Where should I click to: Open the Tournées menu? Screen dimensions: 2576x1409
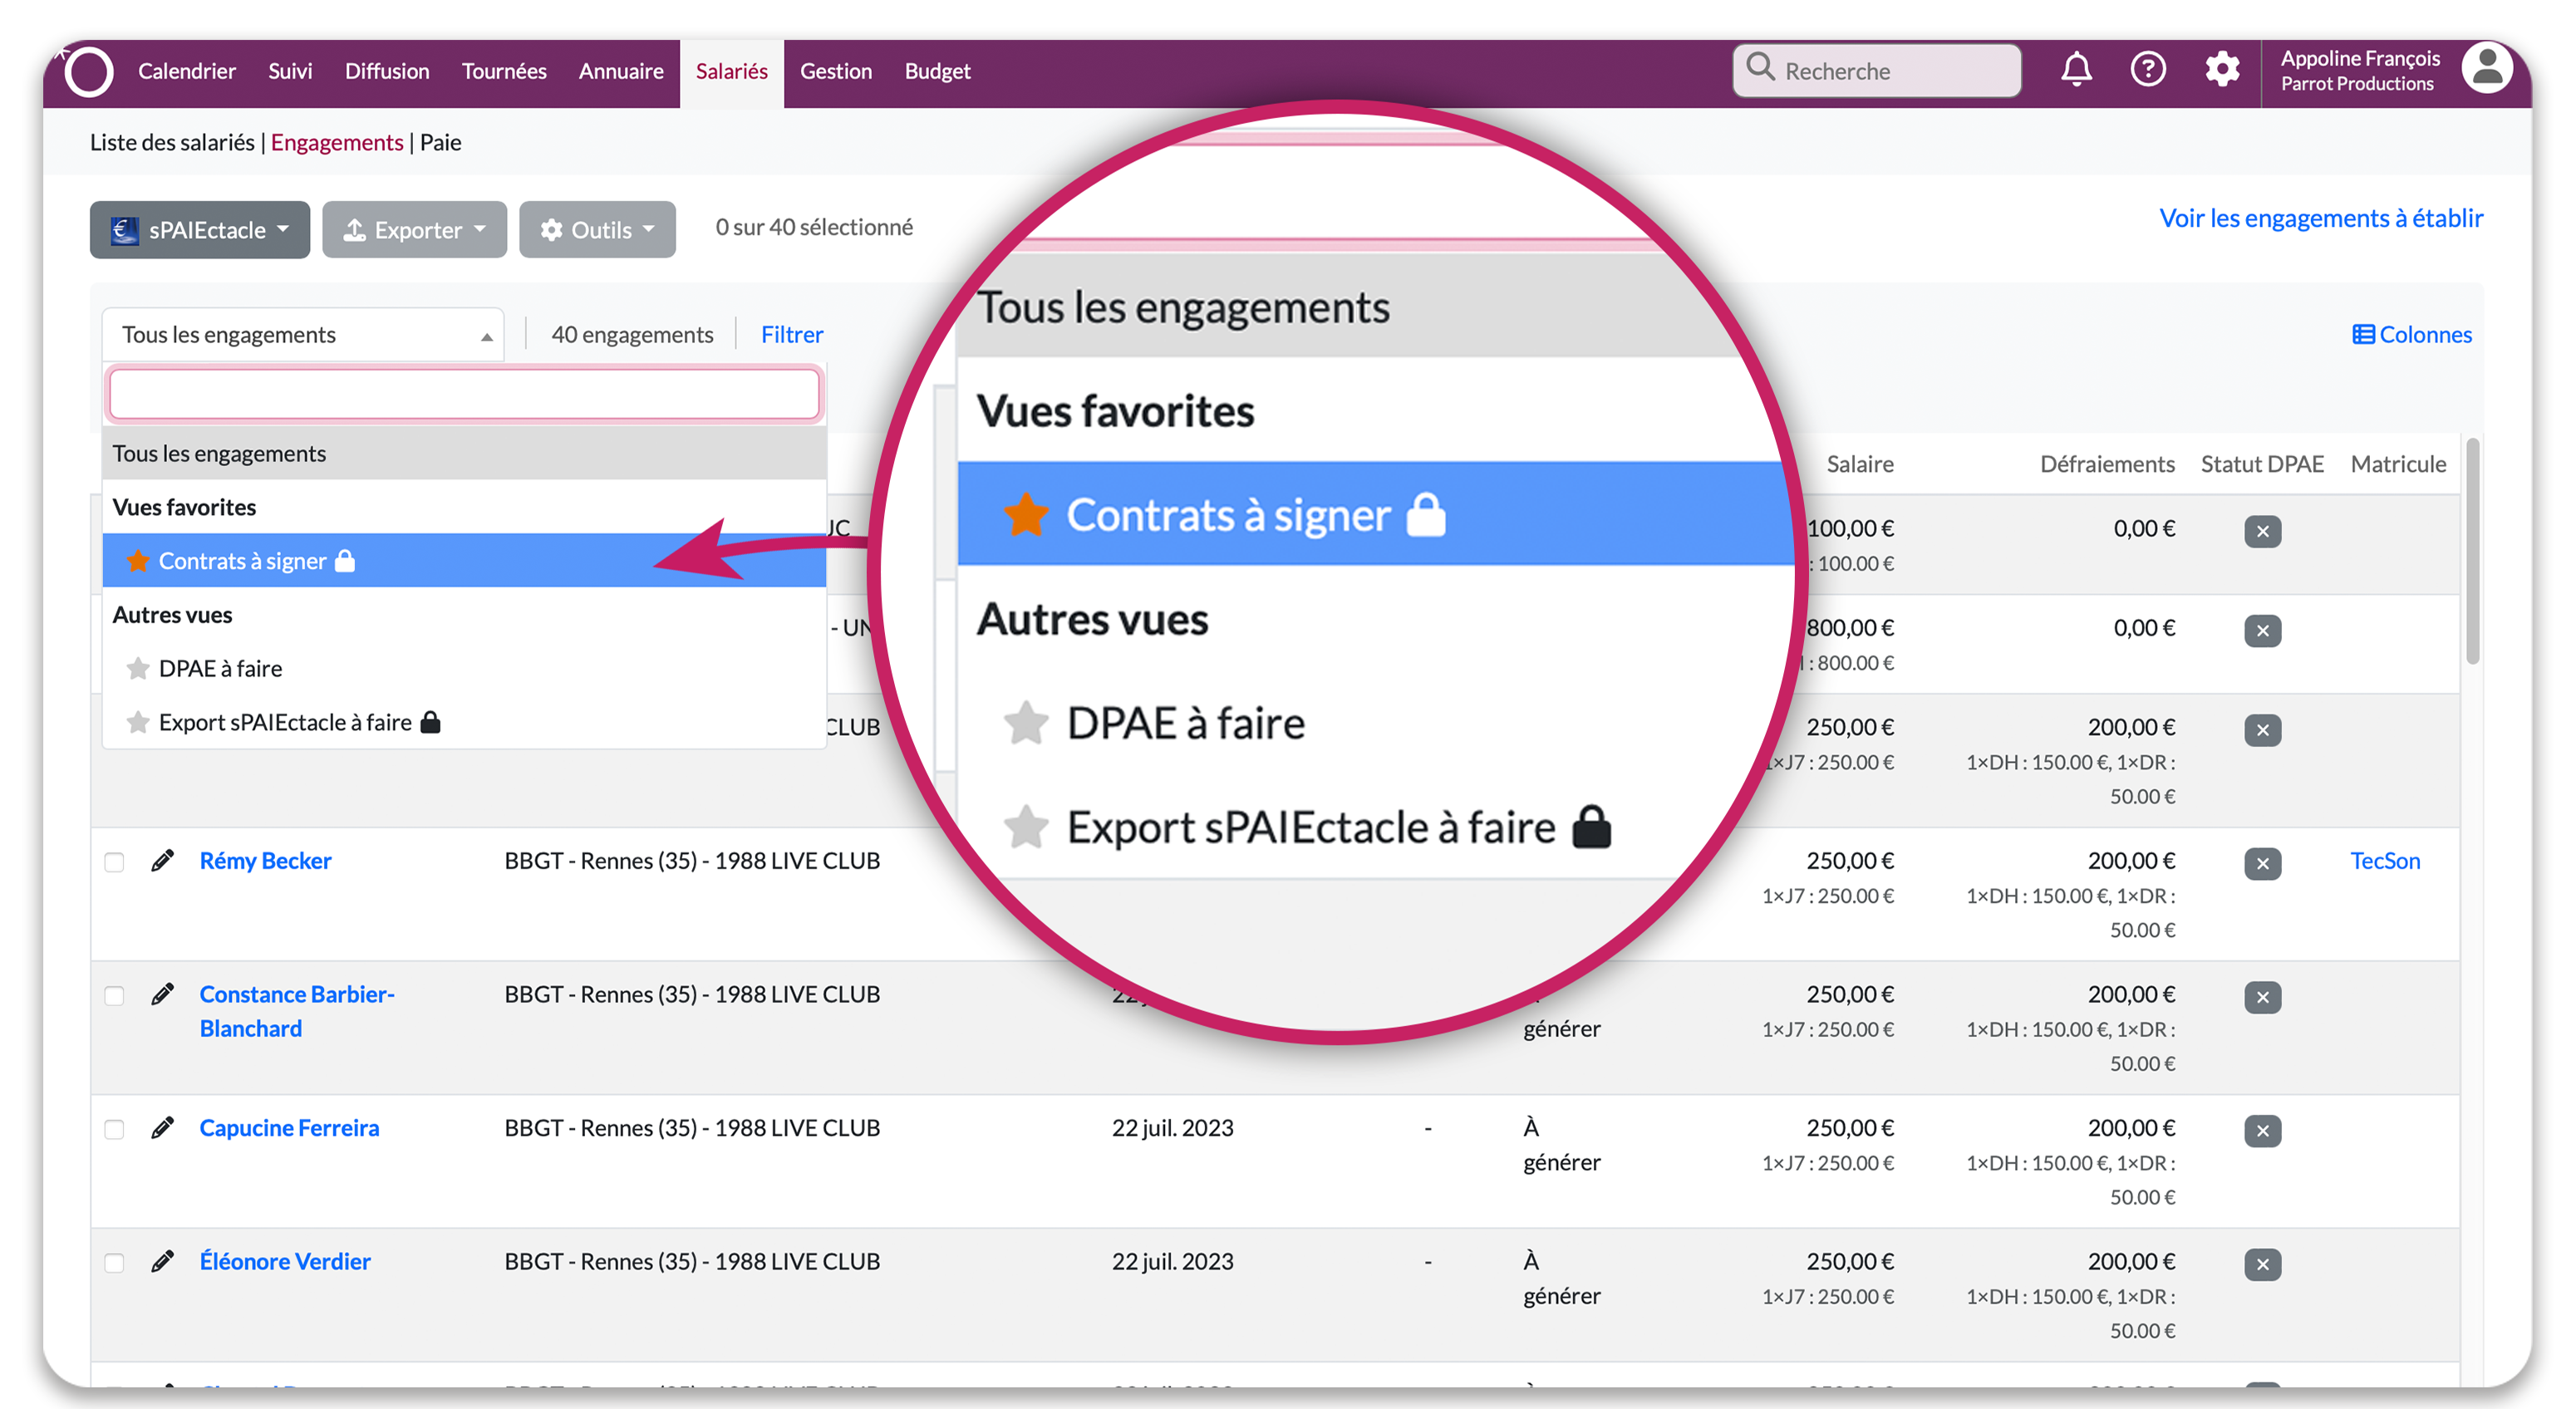click(x=504, y=71)
